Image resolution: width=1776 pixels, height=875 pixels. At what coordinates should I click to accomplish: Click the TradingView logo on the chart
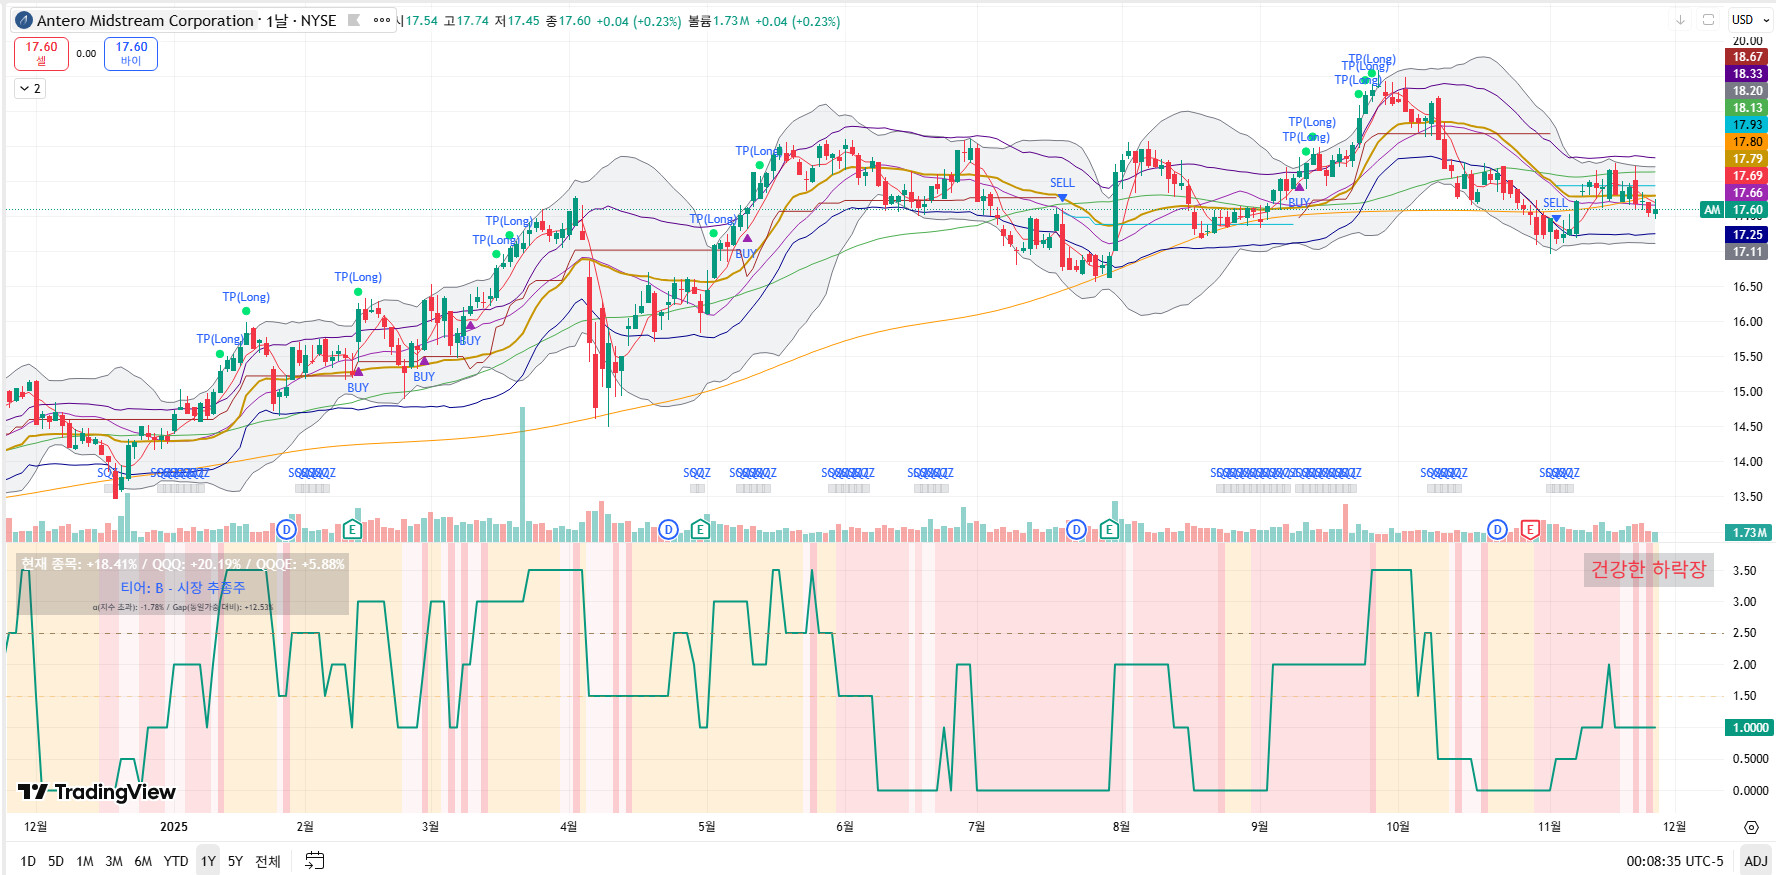tap(96, 792)
